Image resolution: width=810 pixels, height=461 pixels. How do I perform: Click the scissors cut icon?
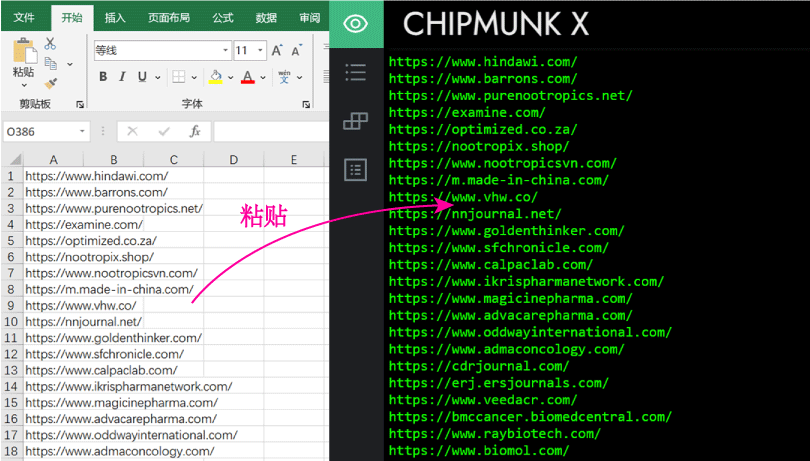[50, 43]
